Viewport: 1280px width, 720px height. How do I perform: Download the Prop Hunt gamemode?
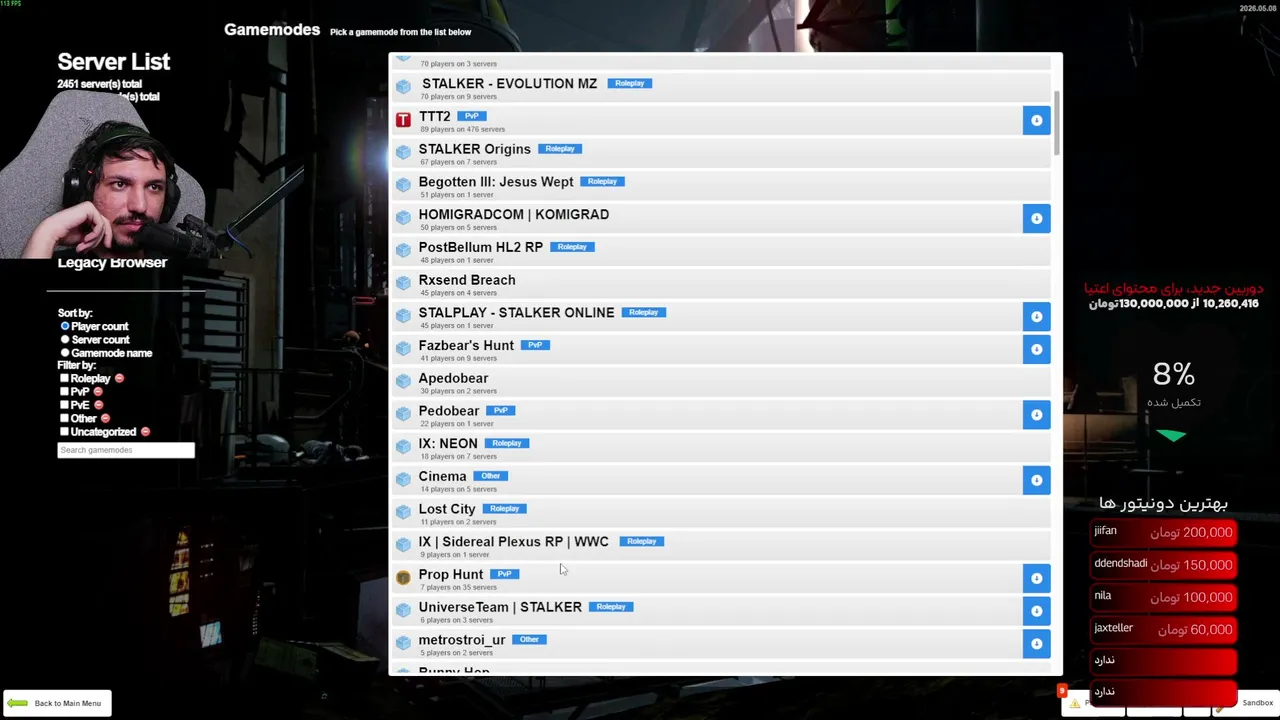pos(1036,578)
